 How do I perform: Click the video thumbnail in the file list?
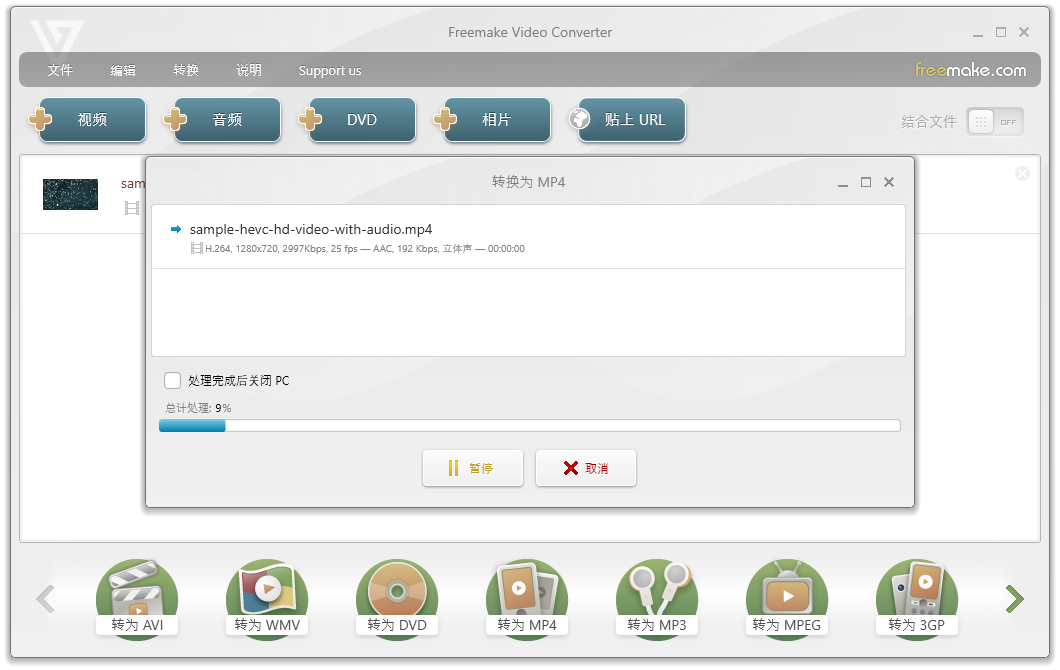(x=70, y=194)
